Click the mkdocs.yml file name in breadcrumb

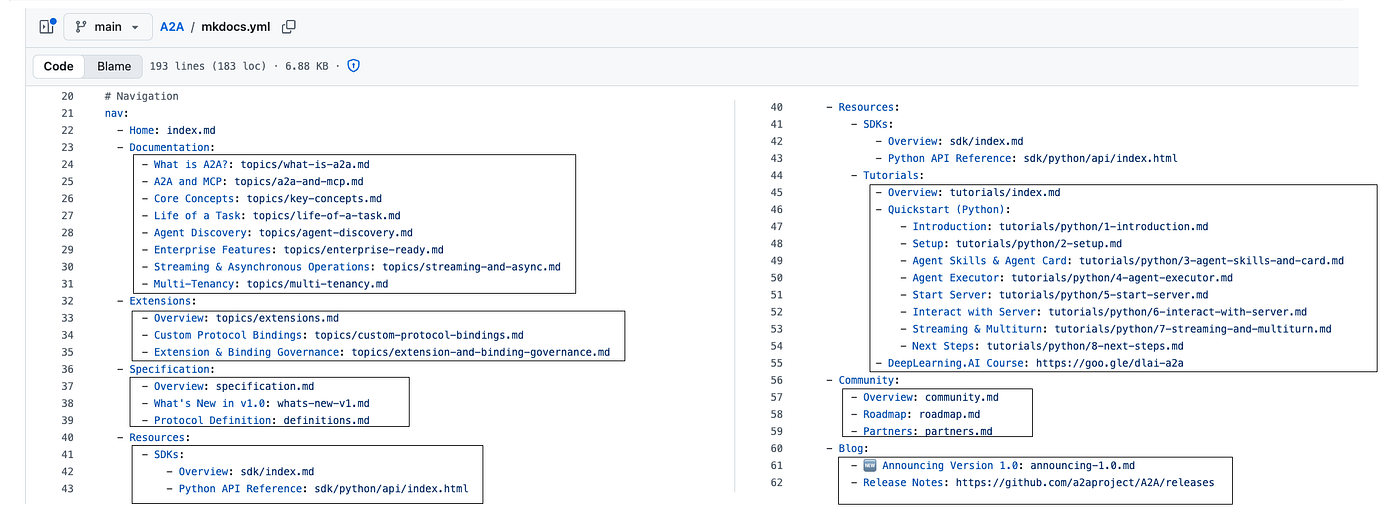(x=236, y=27)
